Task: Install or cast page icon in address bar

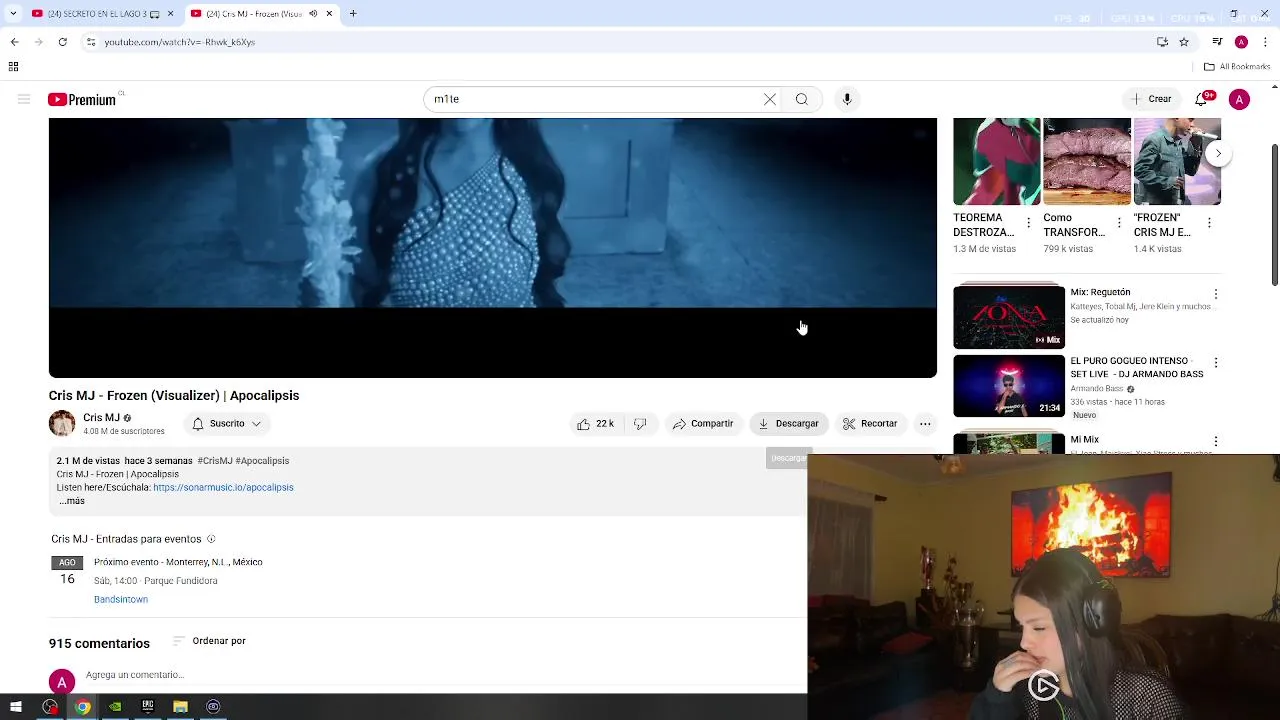Action: [1162, 42]
